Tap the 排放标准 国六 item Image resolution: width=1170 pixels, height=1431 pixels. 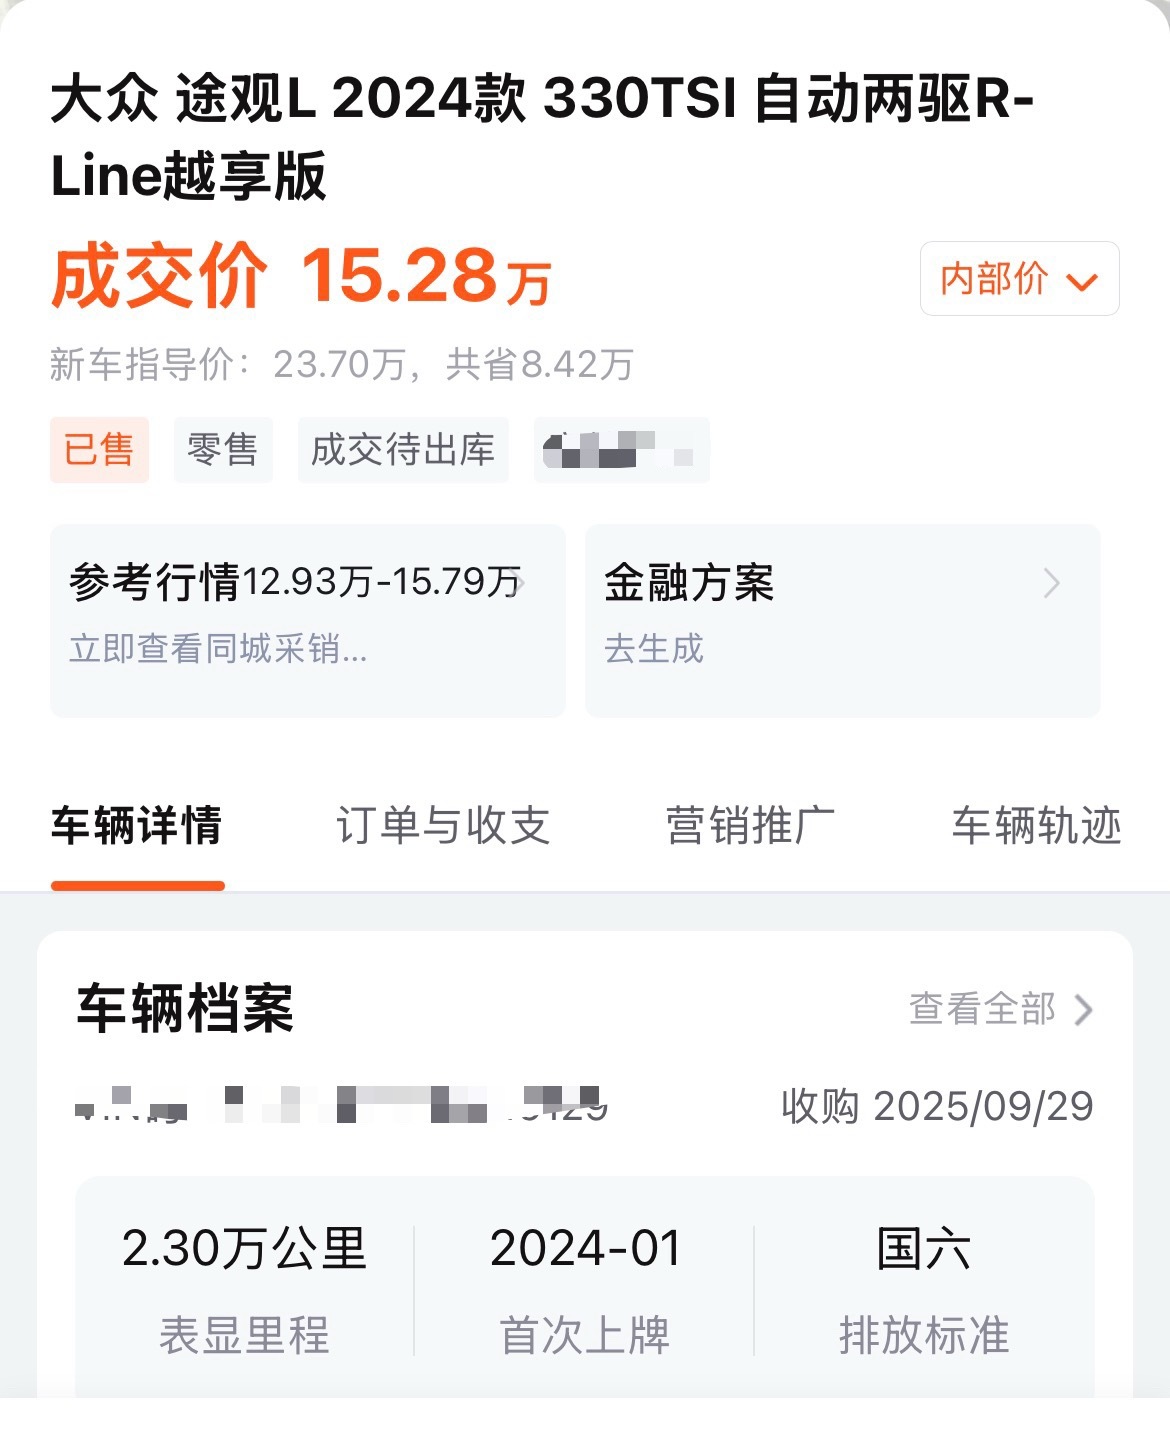[x=923, y=1289]
